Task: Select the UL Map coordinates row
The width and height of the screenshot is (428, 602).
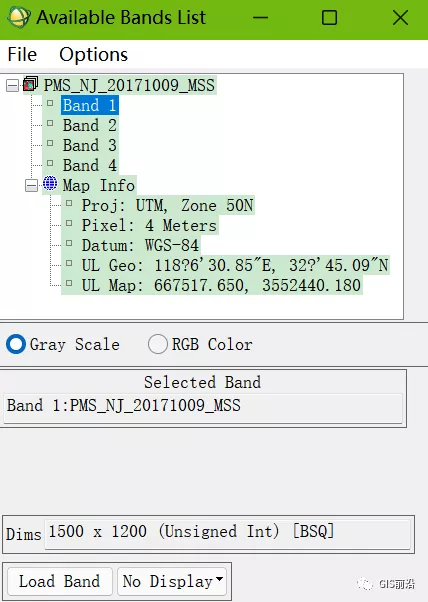Action: 221,285
